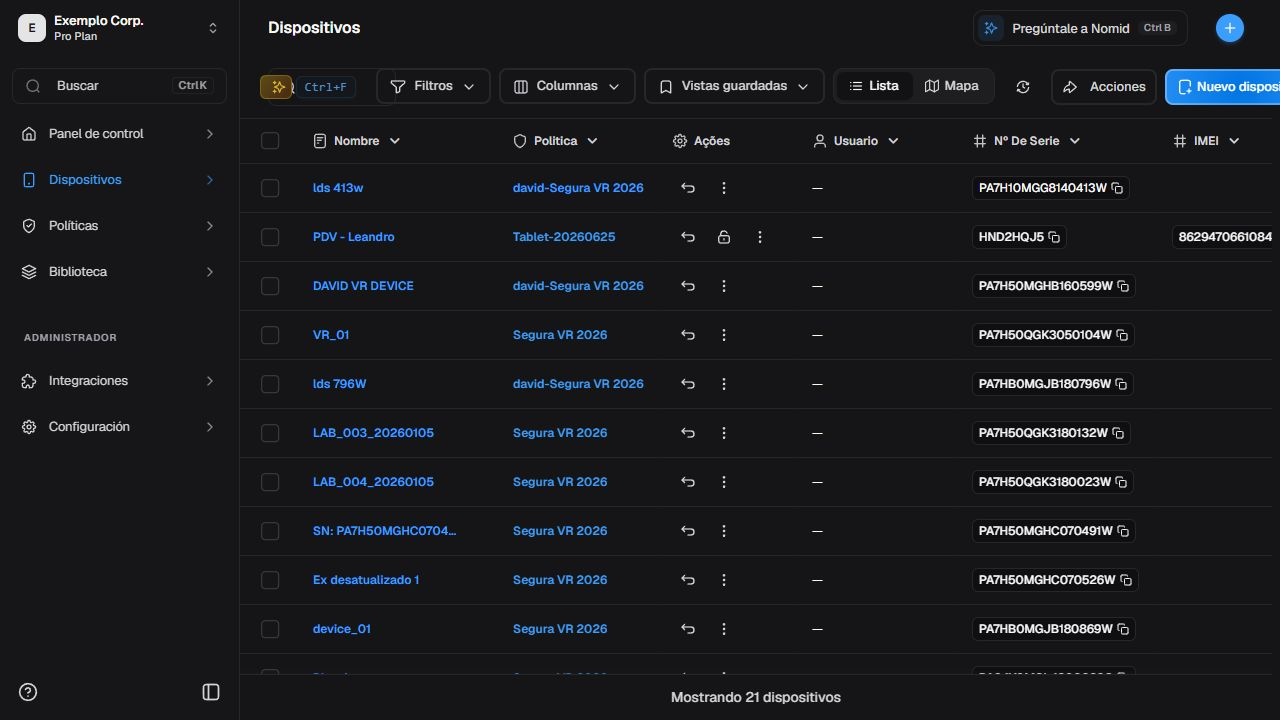This screenshot has width=1280, height=720.
Task: Open the DAVID VR DEVICE device link
Action: click(x=363, y=286)
